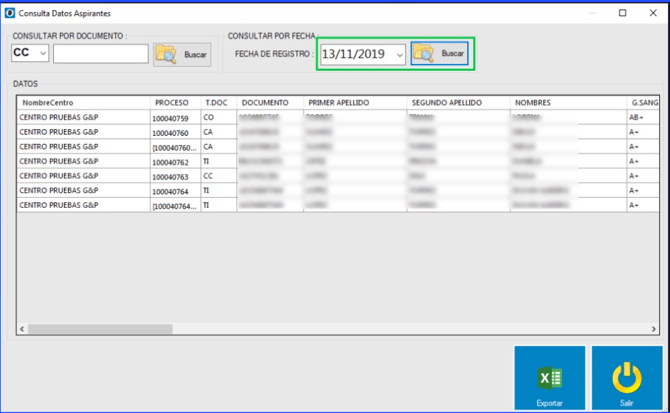
Task: Select process cell 100040759
Action: pos(176,118)
